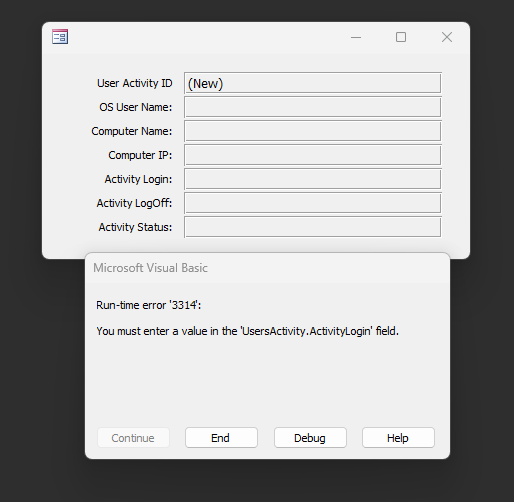Focus the User Activity ID field
The height and width of the screenshot is (502, 514).
pyautogui.click(x=313, y=83)
